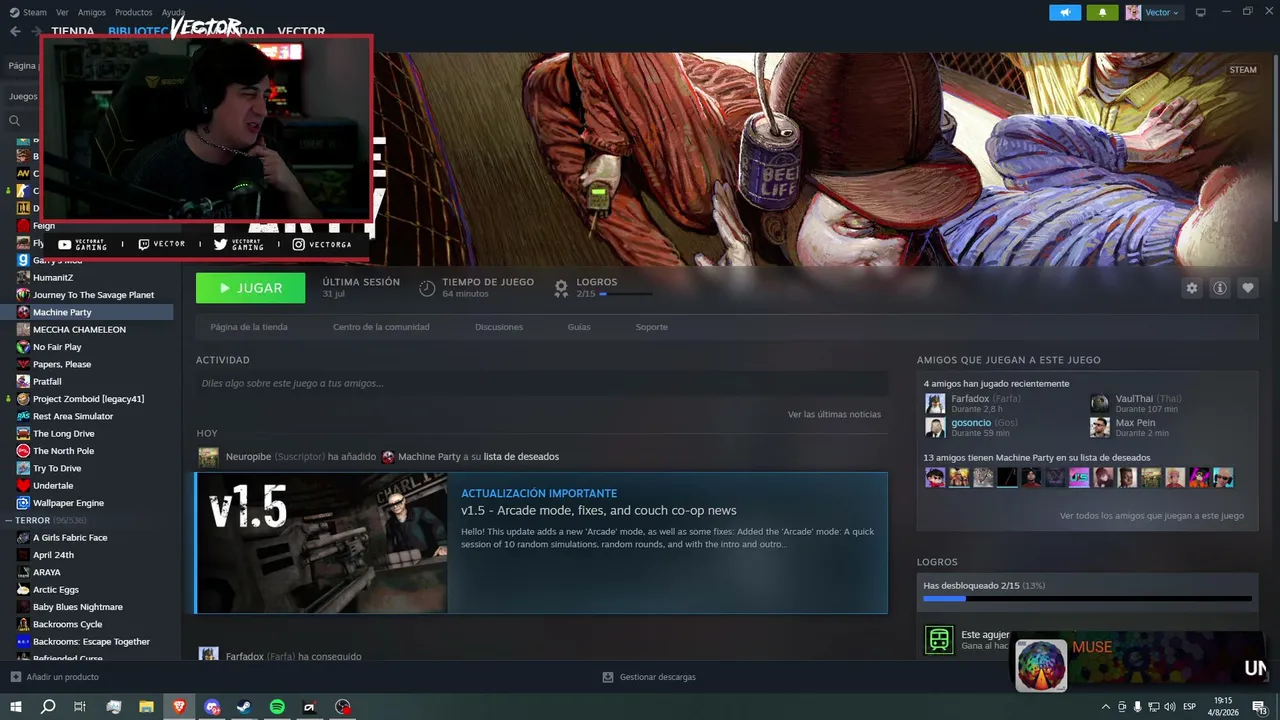1280x720 pixels.
Task: Show game information icon
Action: click(x=1220, y=288)
